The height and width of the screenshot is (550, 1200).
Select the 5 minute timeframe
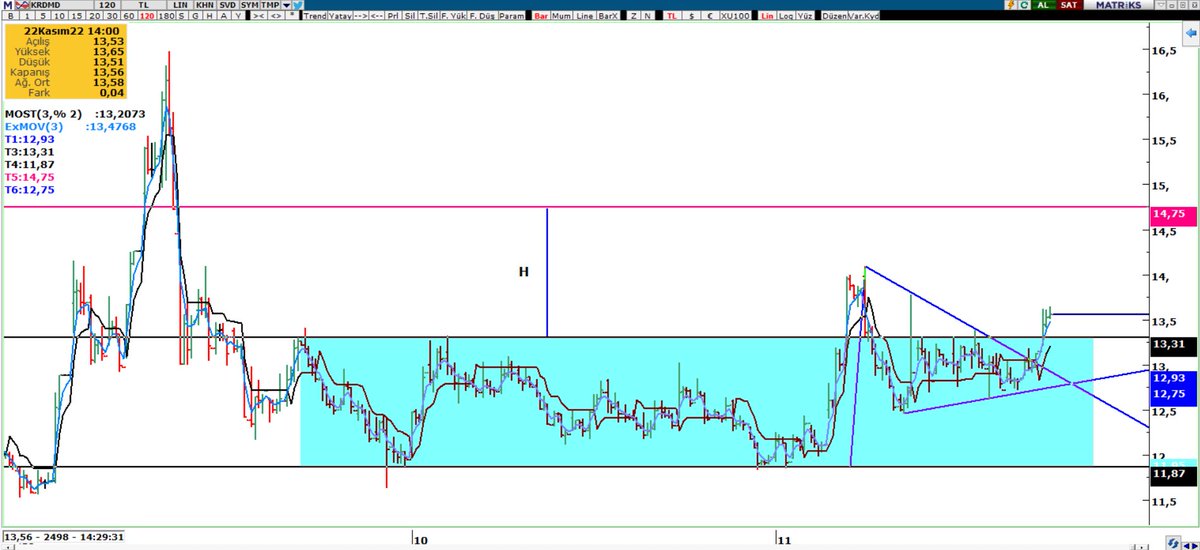point(44,17)
